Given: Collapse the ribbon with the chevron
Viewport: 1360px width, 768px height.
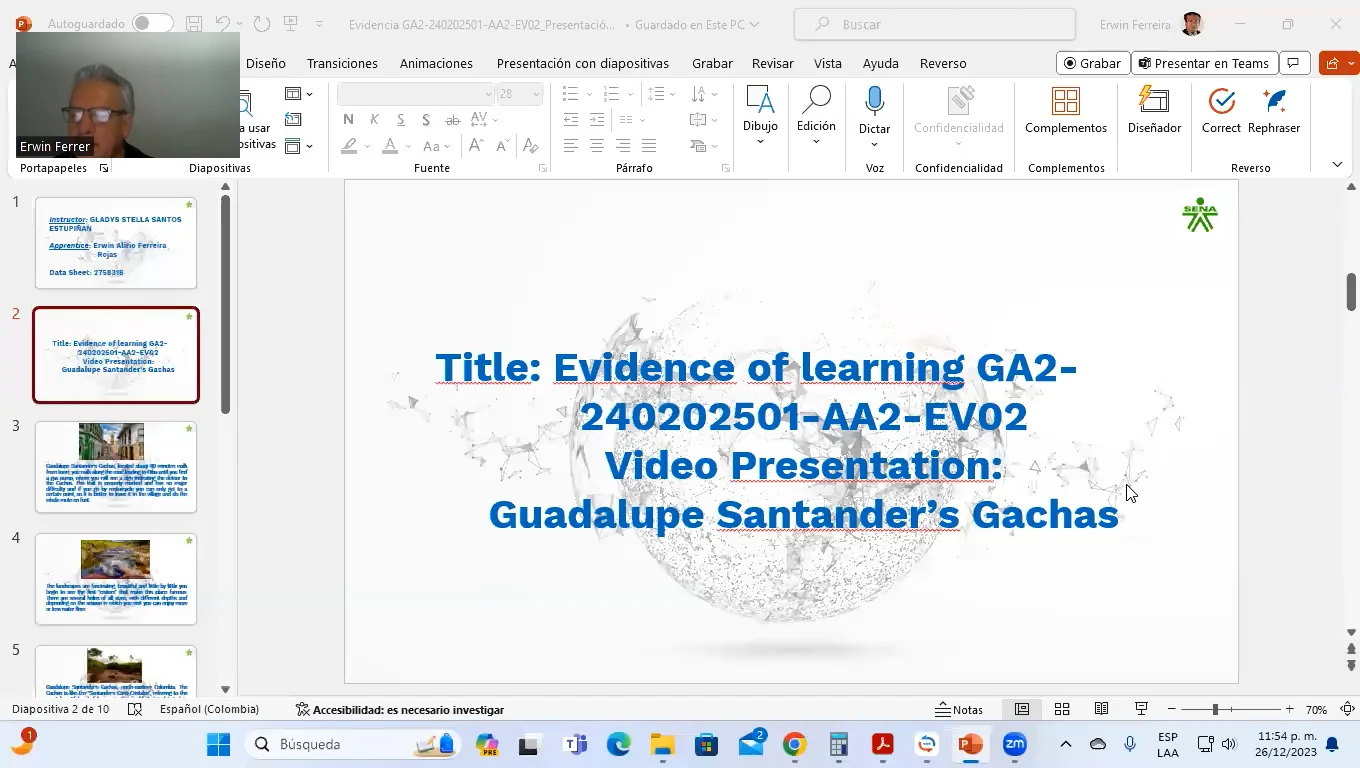Looking at the screenshot, I should (1337, 165).
